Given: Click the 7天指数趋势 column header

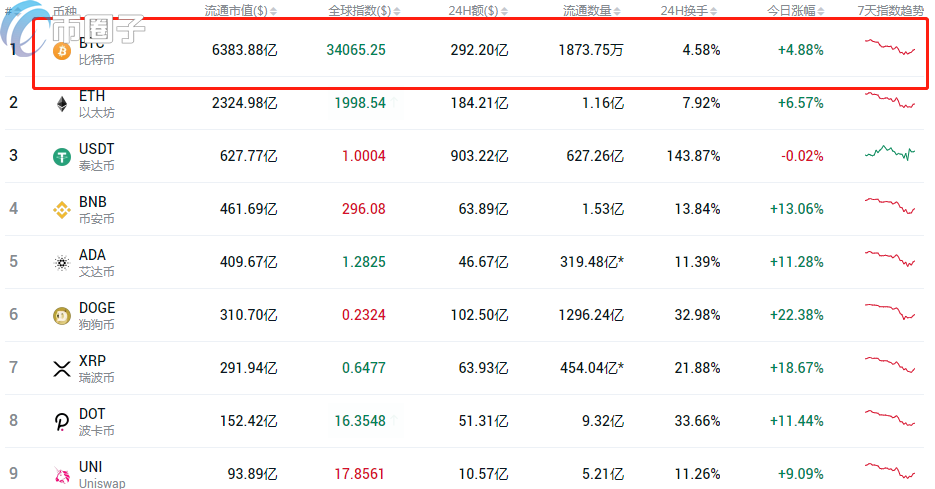Looking at the screenshot, I should pyautogui.click(x=890, y=11).
